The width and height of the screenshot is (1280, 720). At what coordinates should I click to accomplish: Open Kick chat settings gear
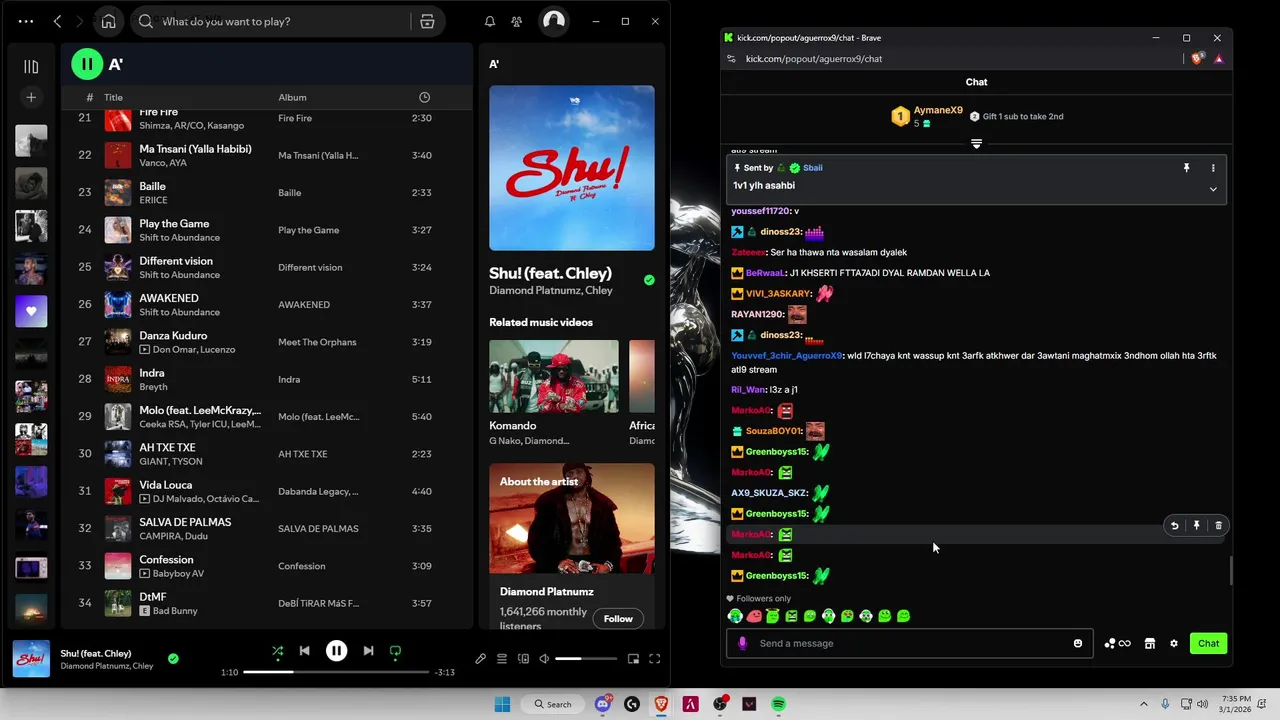1174,643
